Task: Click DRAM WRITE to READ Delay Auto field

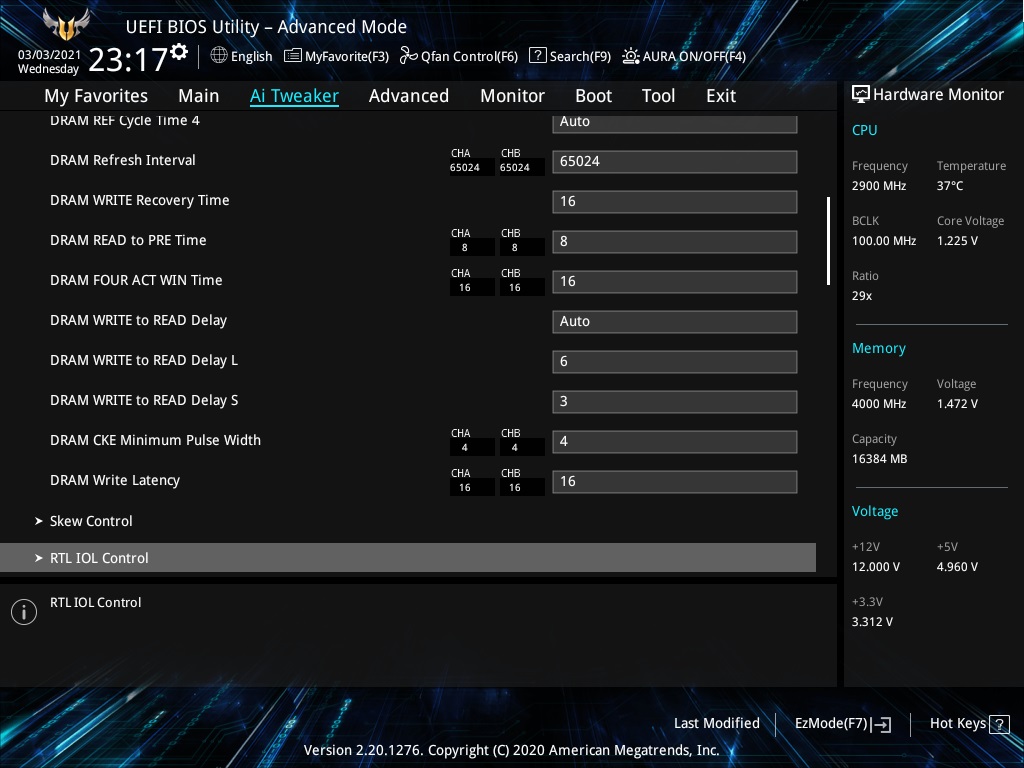Action: pyautogui.click(x=675, y=321)
